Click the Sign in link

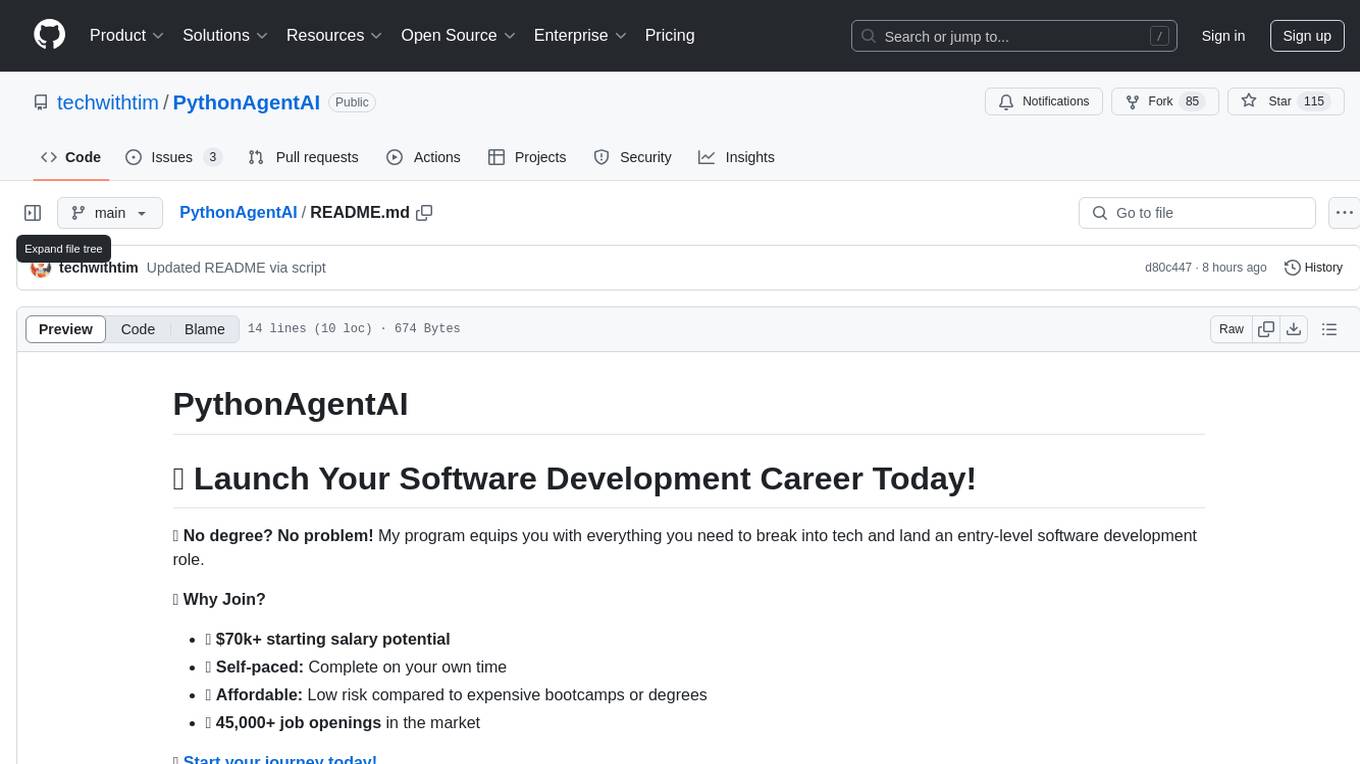click(x=1223, y=36)
